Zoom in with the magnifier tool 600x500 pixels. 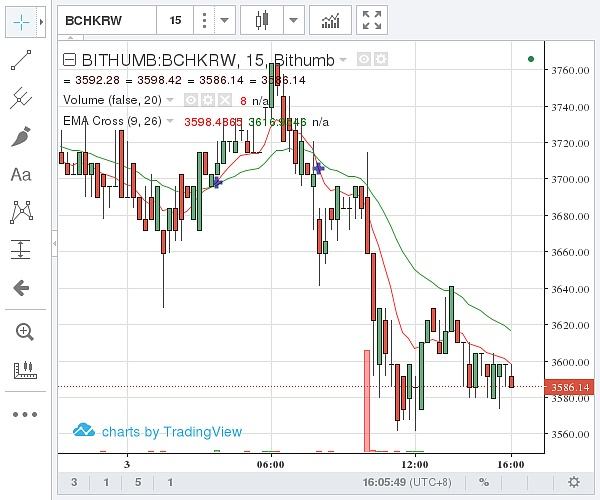[21, 331]
